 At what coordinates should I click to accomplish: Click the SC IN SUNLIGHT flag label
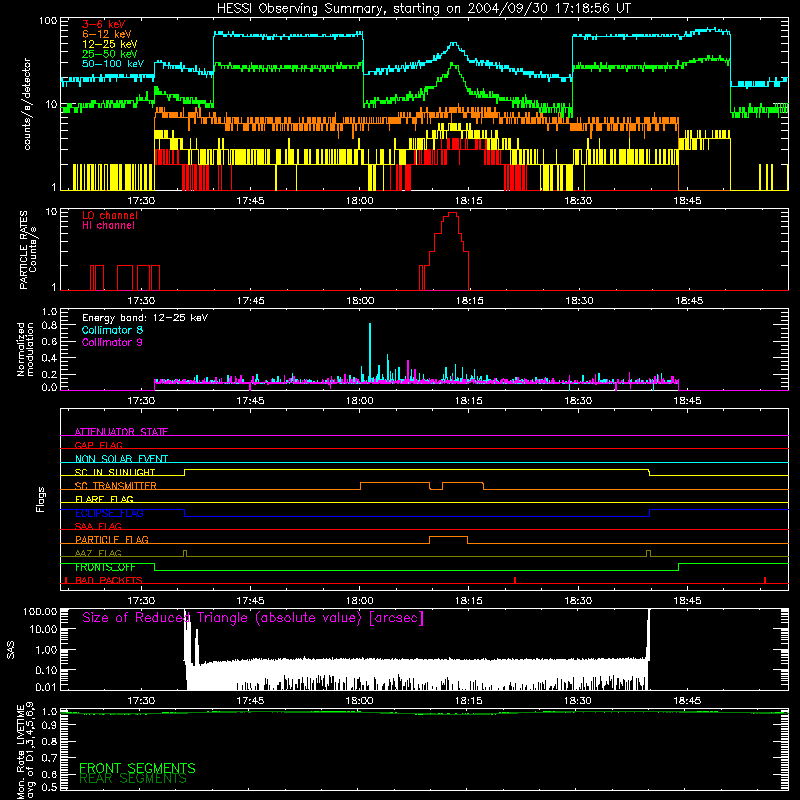(115, 472)
